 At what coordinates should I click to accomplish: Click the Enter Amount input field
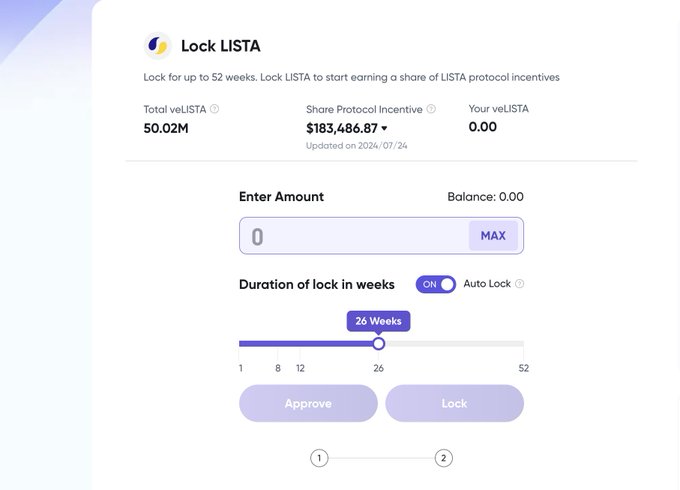point(352,236)
